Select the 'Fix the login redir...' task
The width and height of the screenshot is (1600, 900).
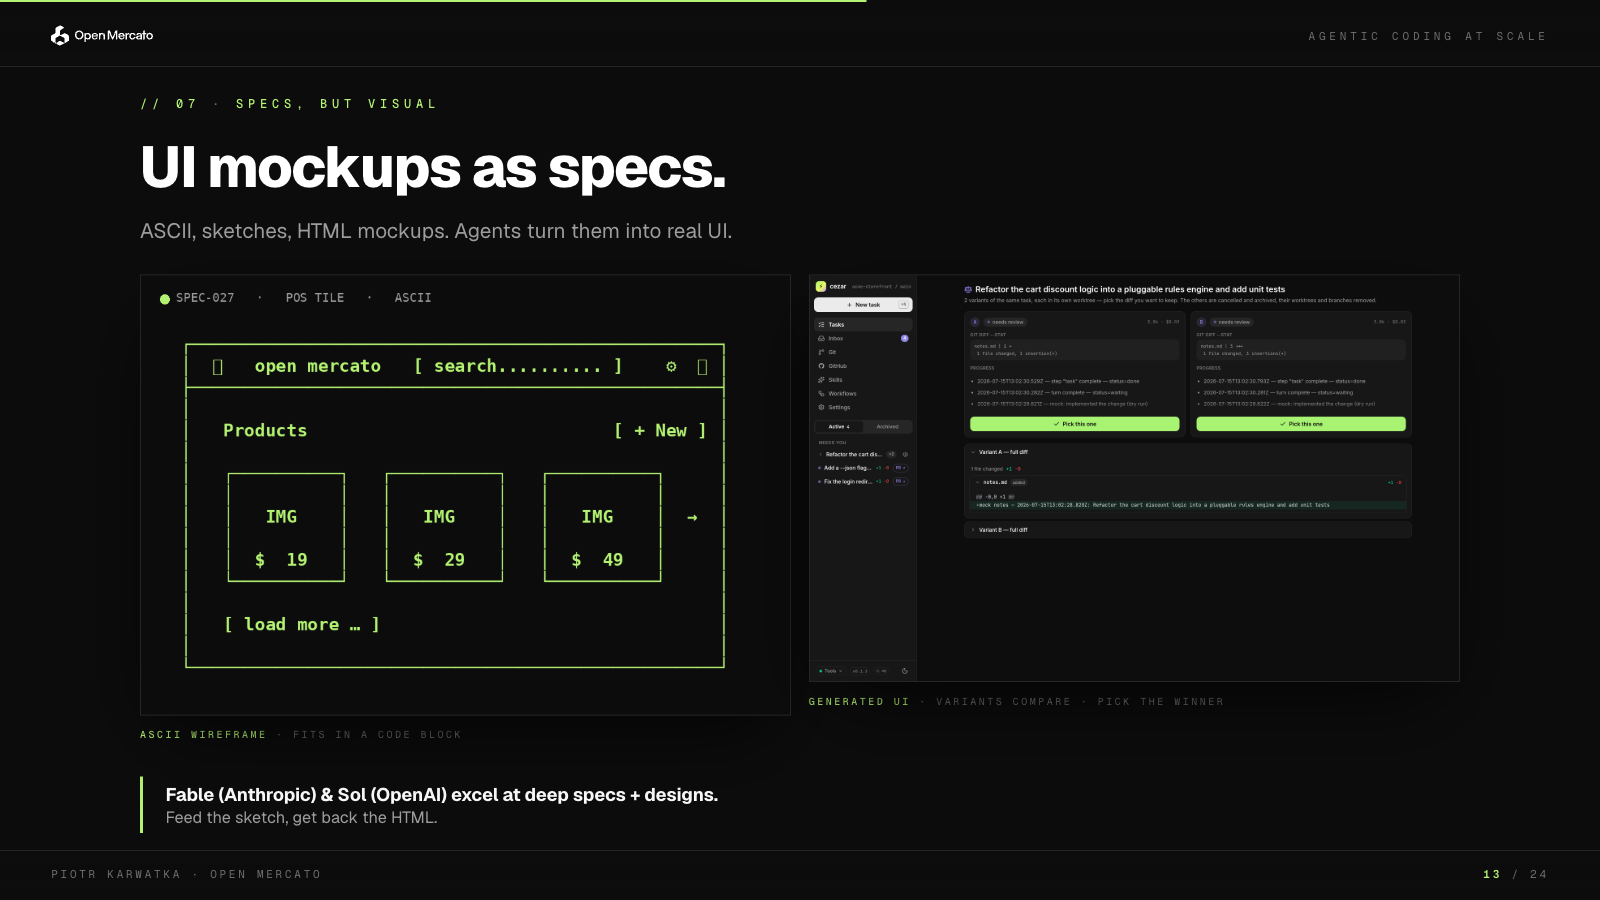[846, 482]
